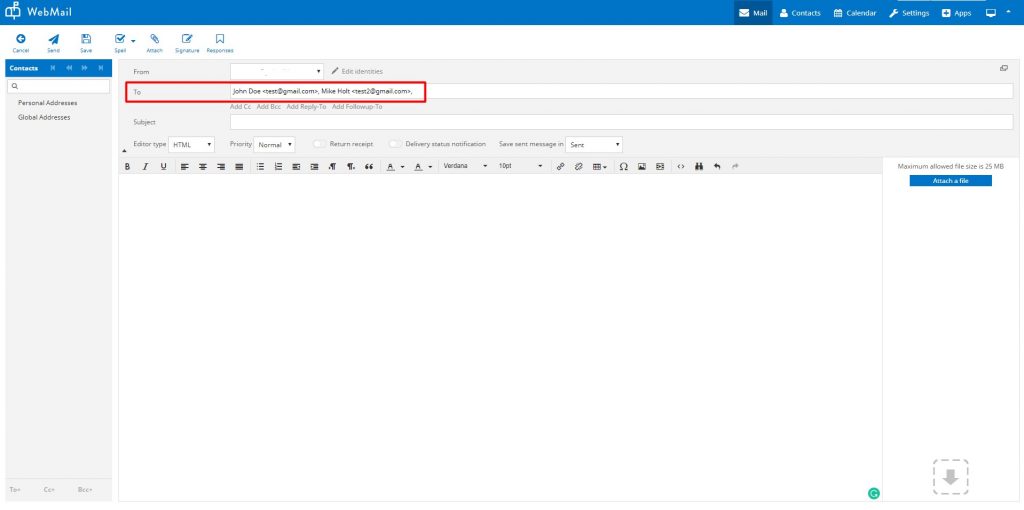The width and height of the screenshot is (1024, 510).
Task: Open the Priority Normal dropdown
Action: (x=274, y=144)
